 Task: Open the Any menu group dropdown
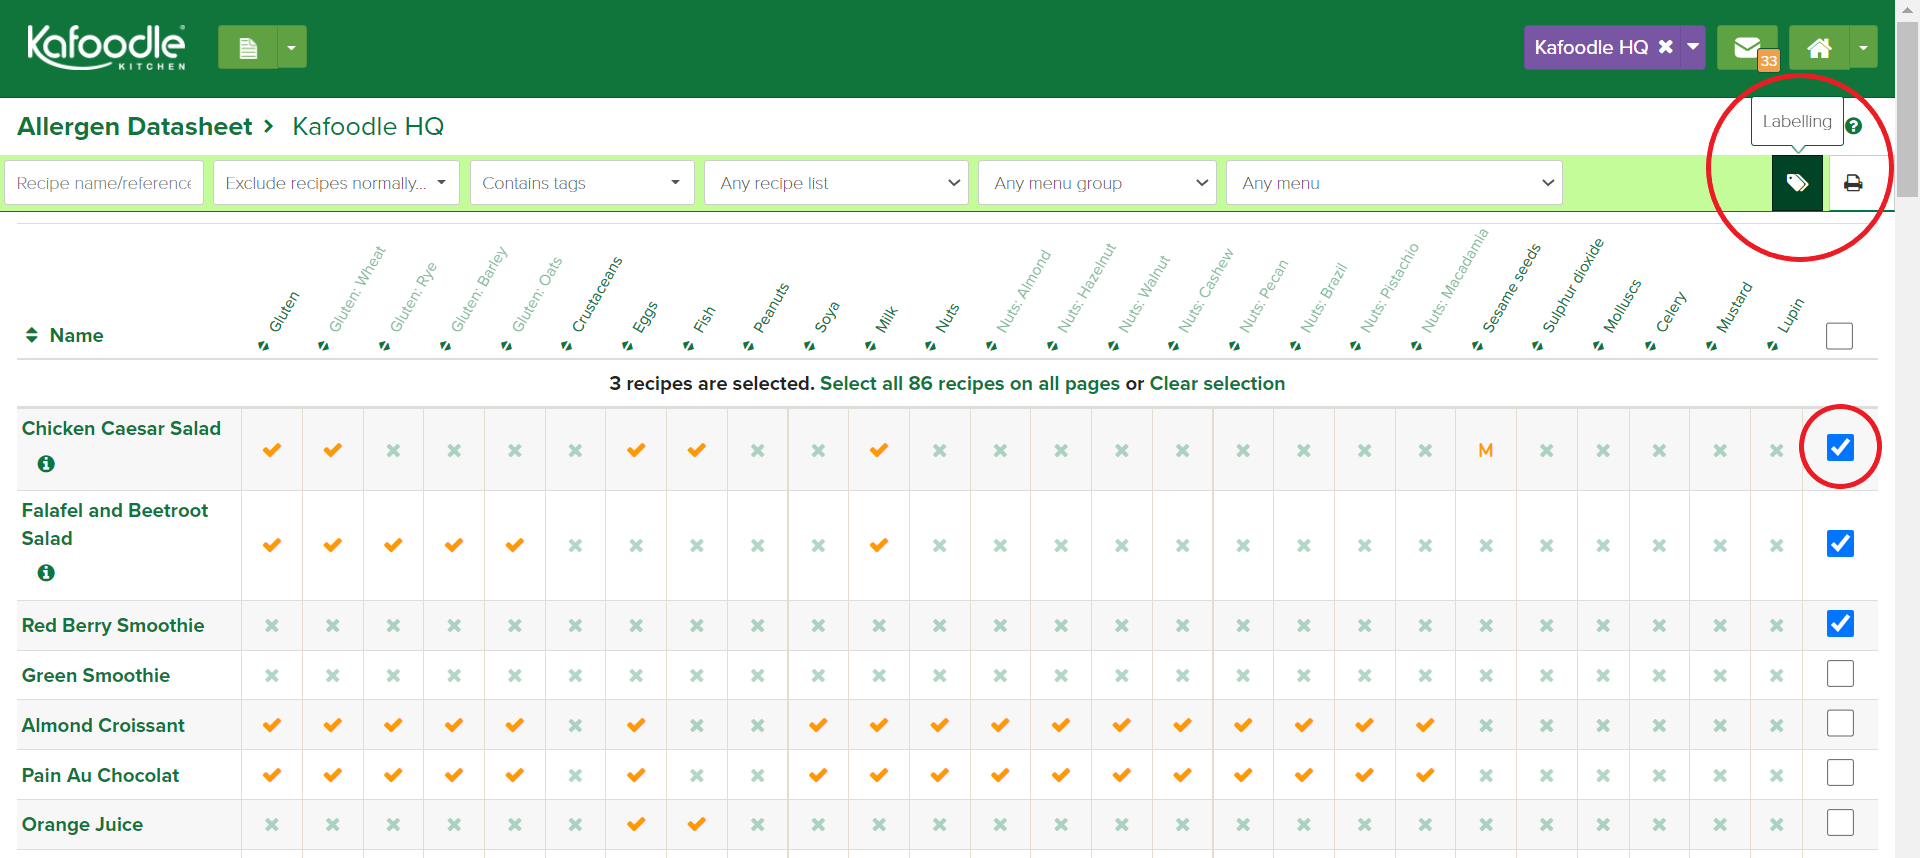[1097, 183]
